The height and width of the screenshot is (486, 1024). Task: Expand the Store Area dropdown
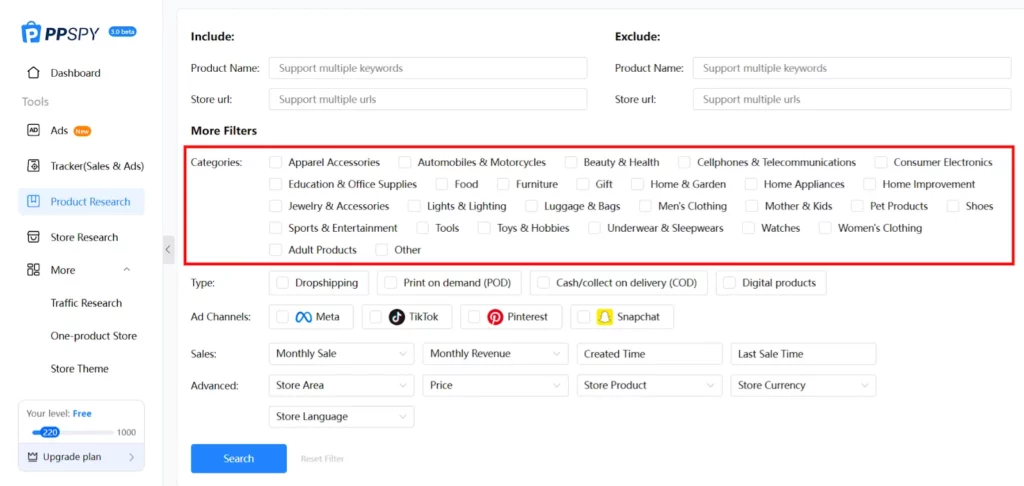tap(342, 385)
